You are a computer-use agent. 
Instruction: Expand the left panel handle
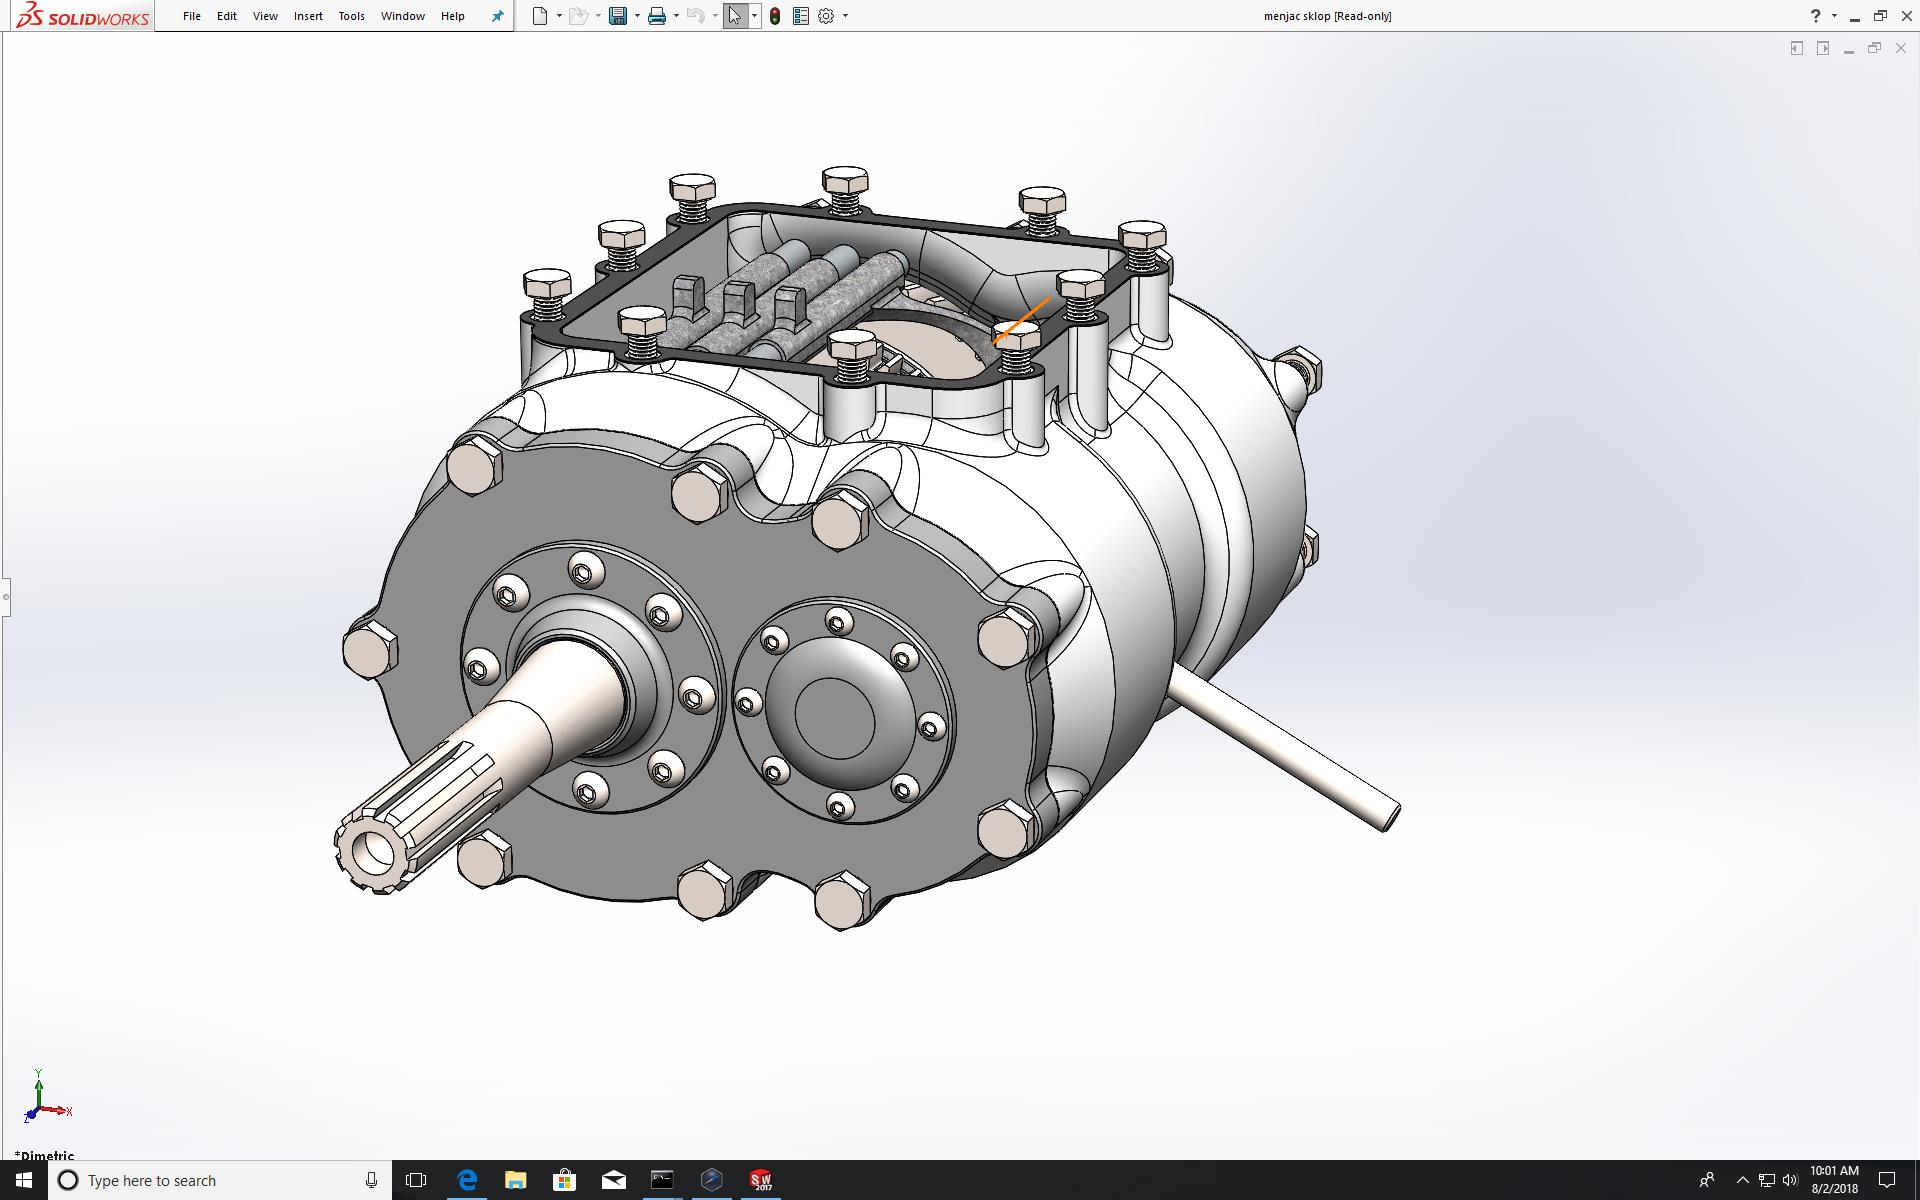(5, 597)
